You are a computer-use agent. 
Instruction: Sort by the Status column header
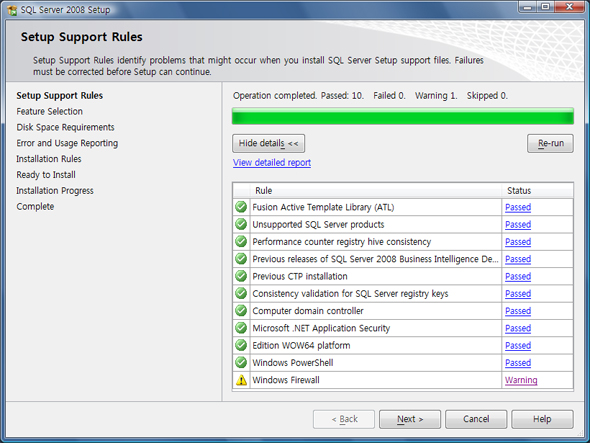click(x=537, y=190)
